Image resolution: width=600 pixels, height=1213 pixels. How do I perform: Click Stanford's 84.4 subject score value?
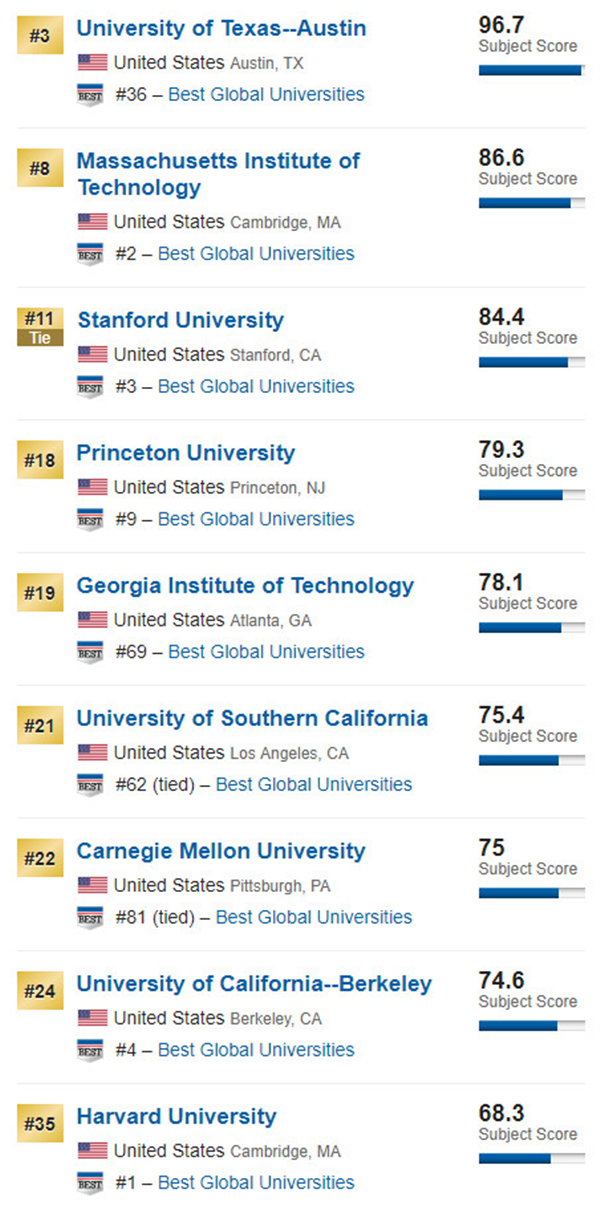501,318
